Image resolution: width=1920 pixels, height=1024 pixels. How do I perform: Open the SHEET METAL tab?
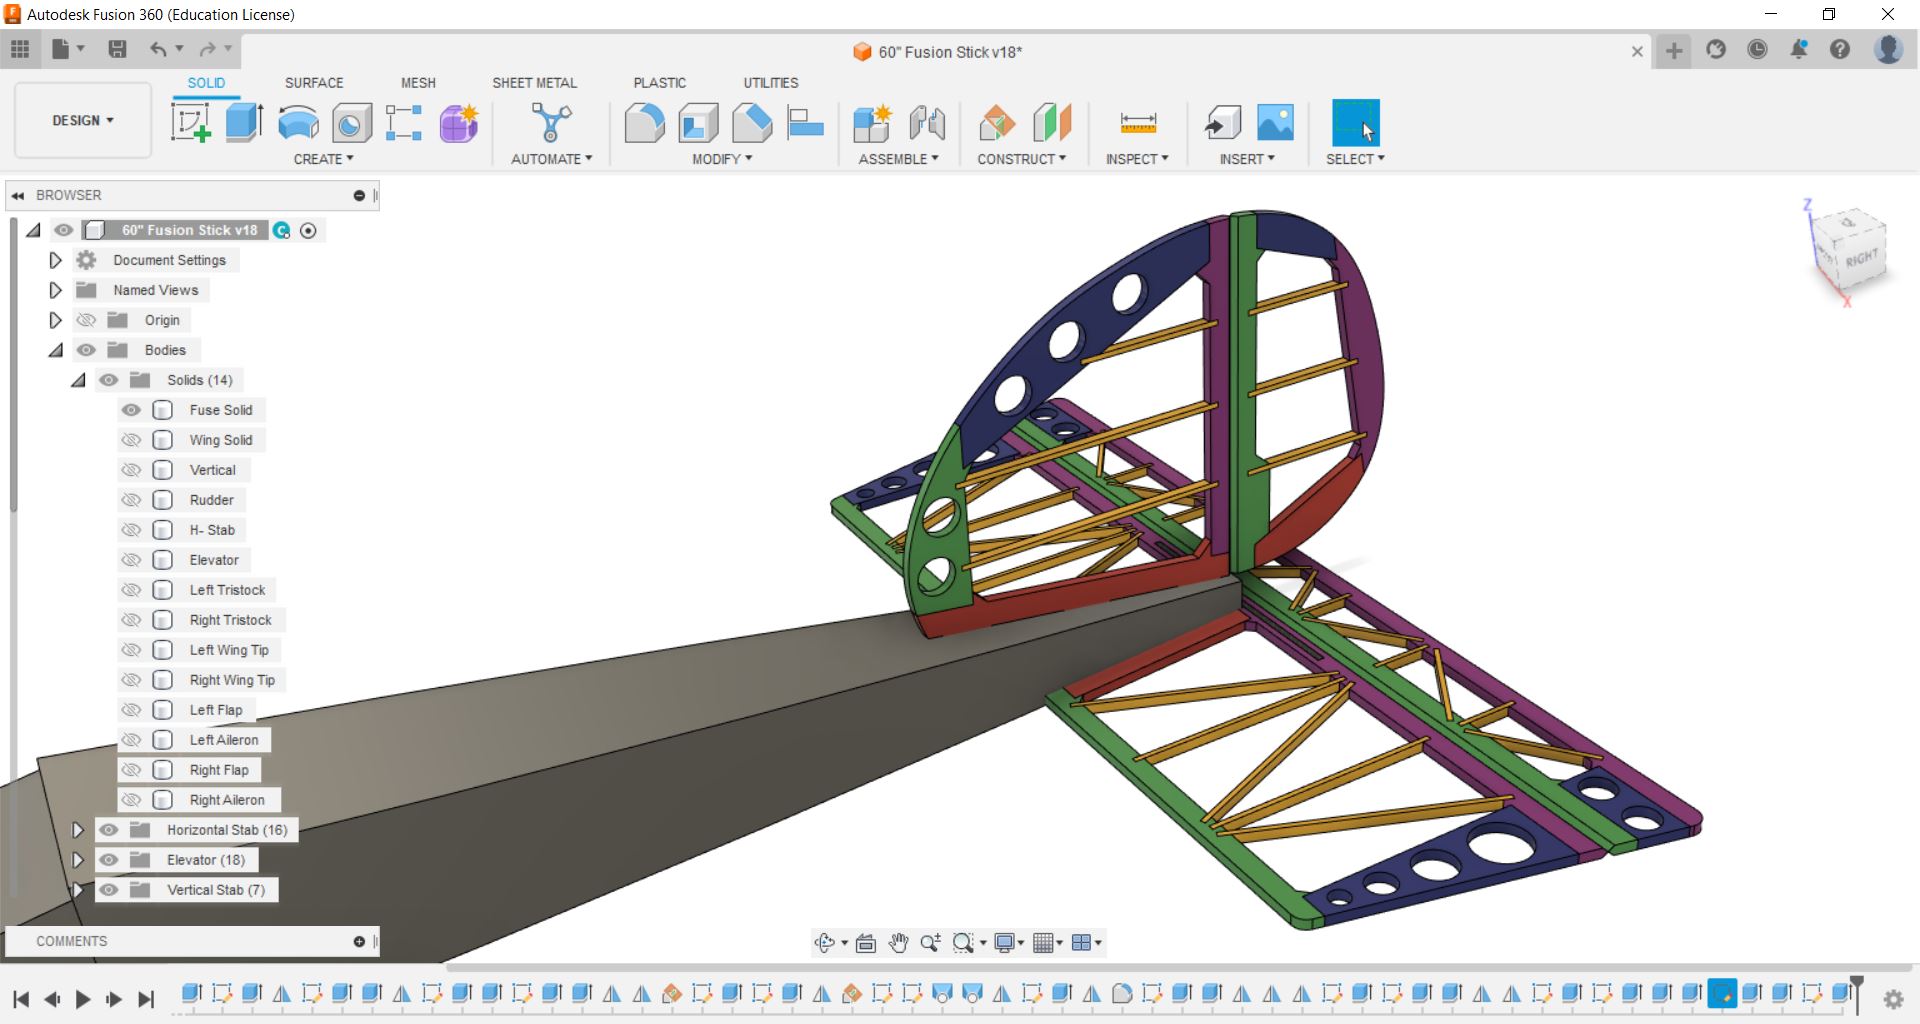pyautogui.click(x=534, y=83)
